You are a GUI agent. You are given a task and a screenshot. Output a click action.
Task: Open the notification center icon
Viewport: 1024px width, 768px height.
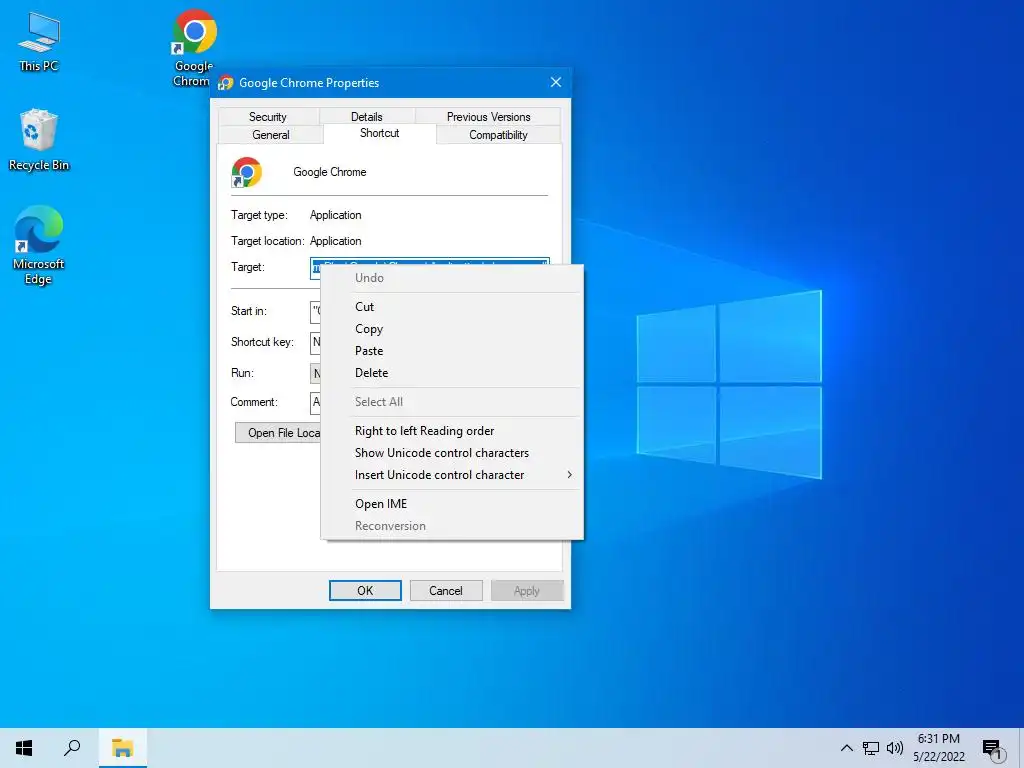click(991, 748)
